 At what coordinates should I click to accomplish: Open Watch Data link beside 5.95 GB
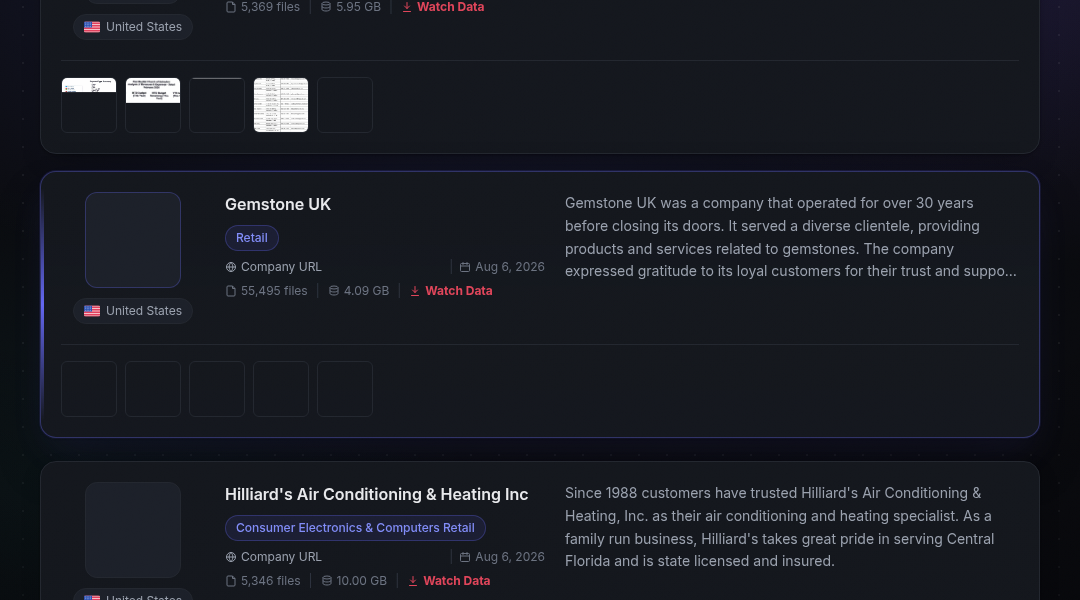(443, 7)
